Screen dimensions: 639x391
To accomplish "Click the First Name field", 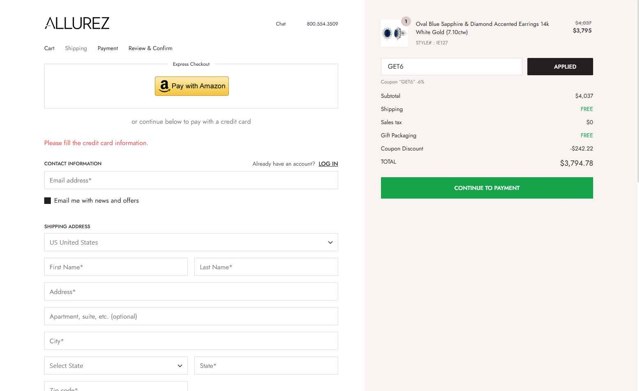I will [x=116, y=267].
